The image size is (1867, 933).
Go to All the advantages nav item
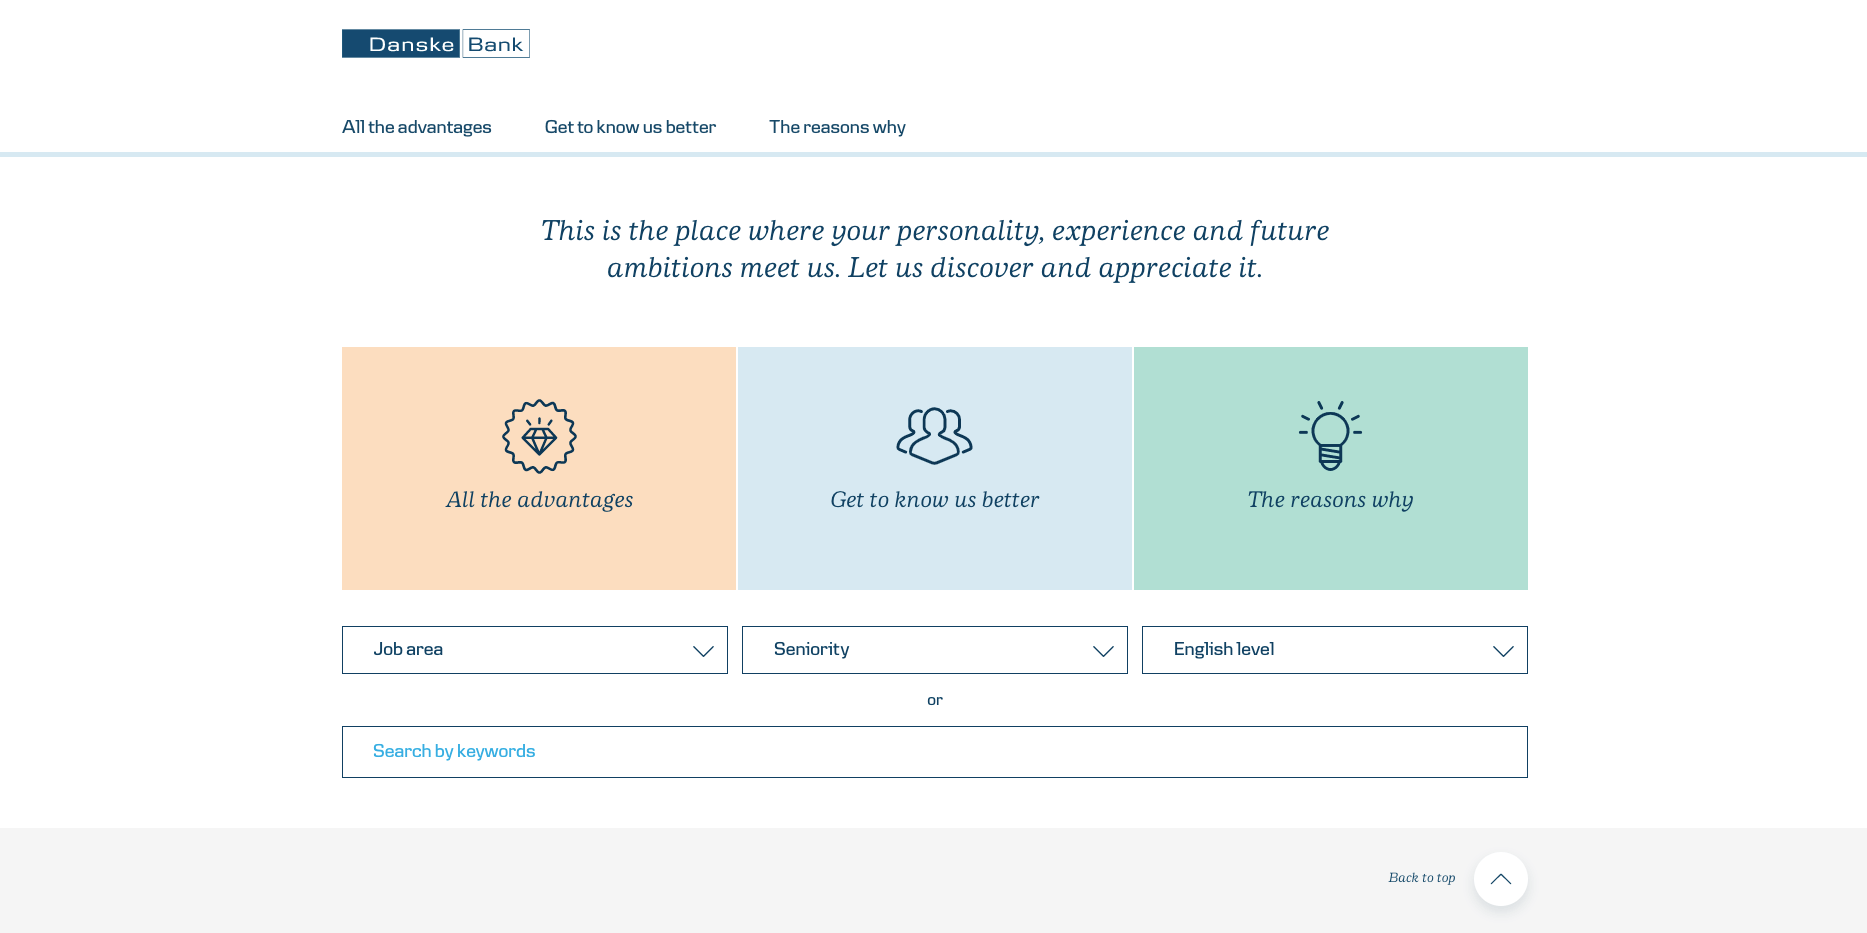click(417, 127)
